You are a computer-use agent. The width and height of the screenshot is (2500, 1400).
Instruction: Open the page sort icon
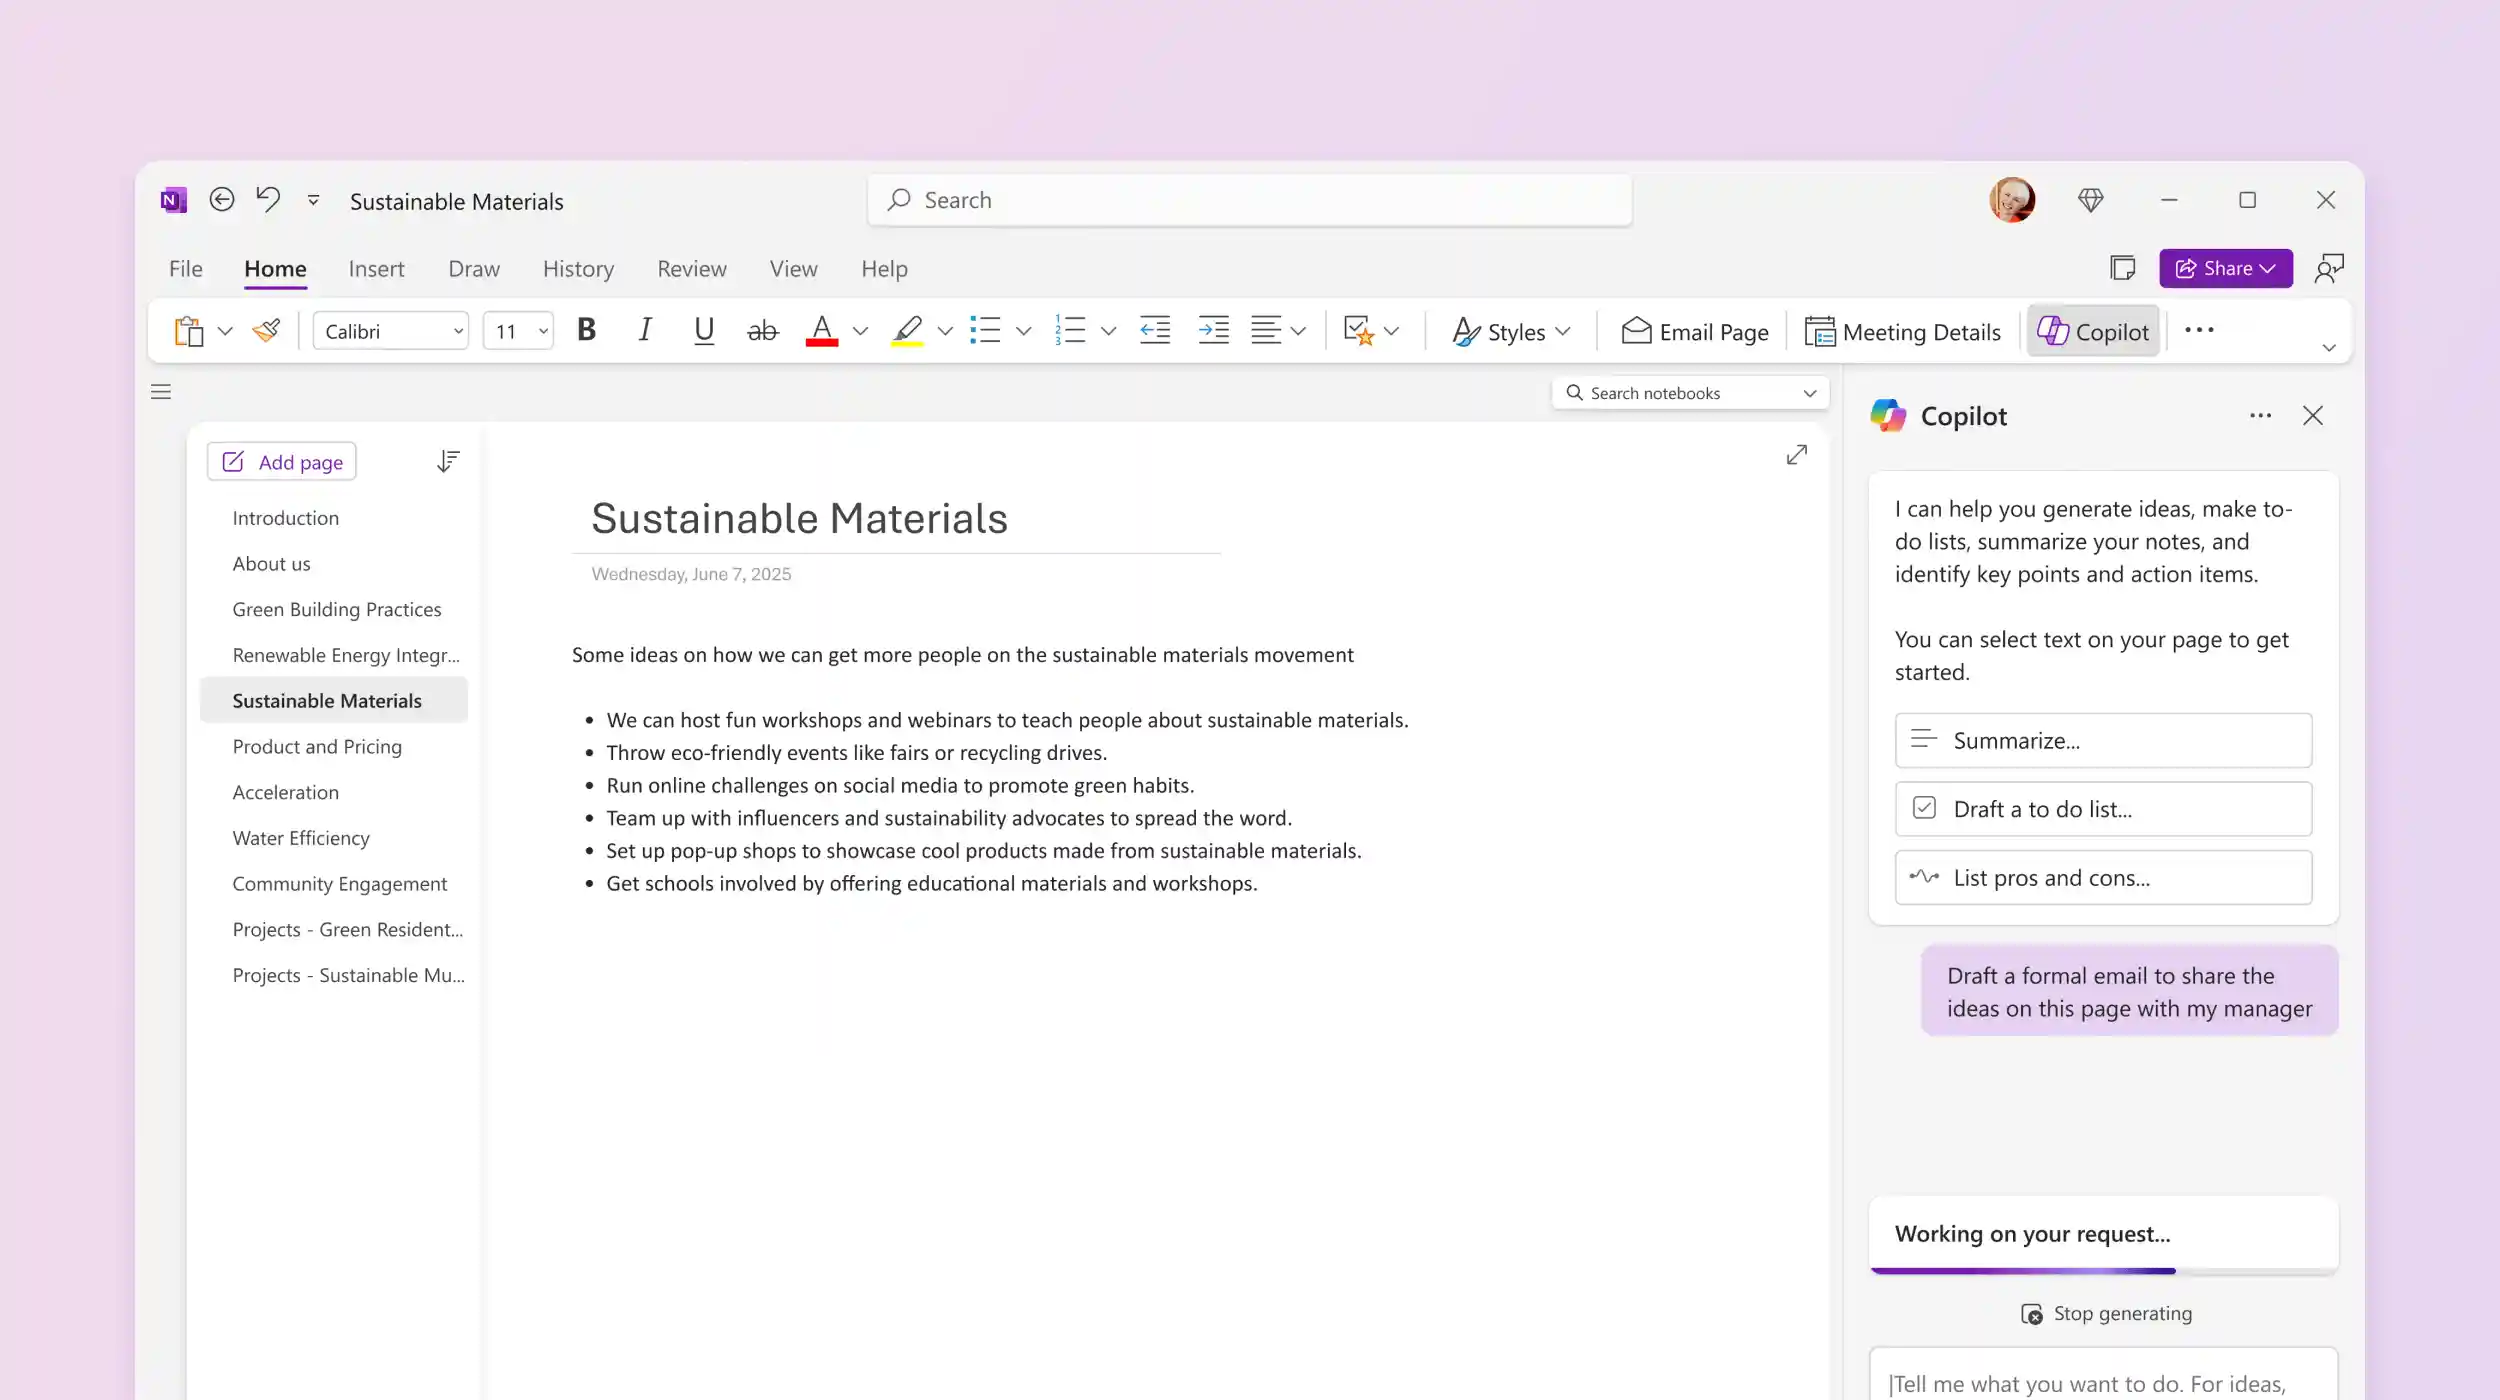click(x=448, y=461)
